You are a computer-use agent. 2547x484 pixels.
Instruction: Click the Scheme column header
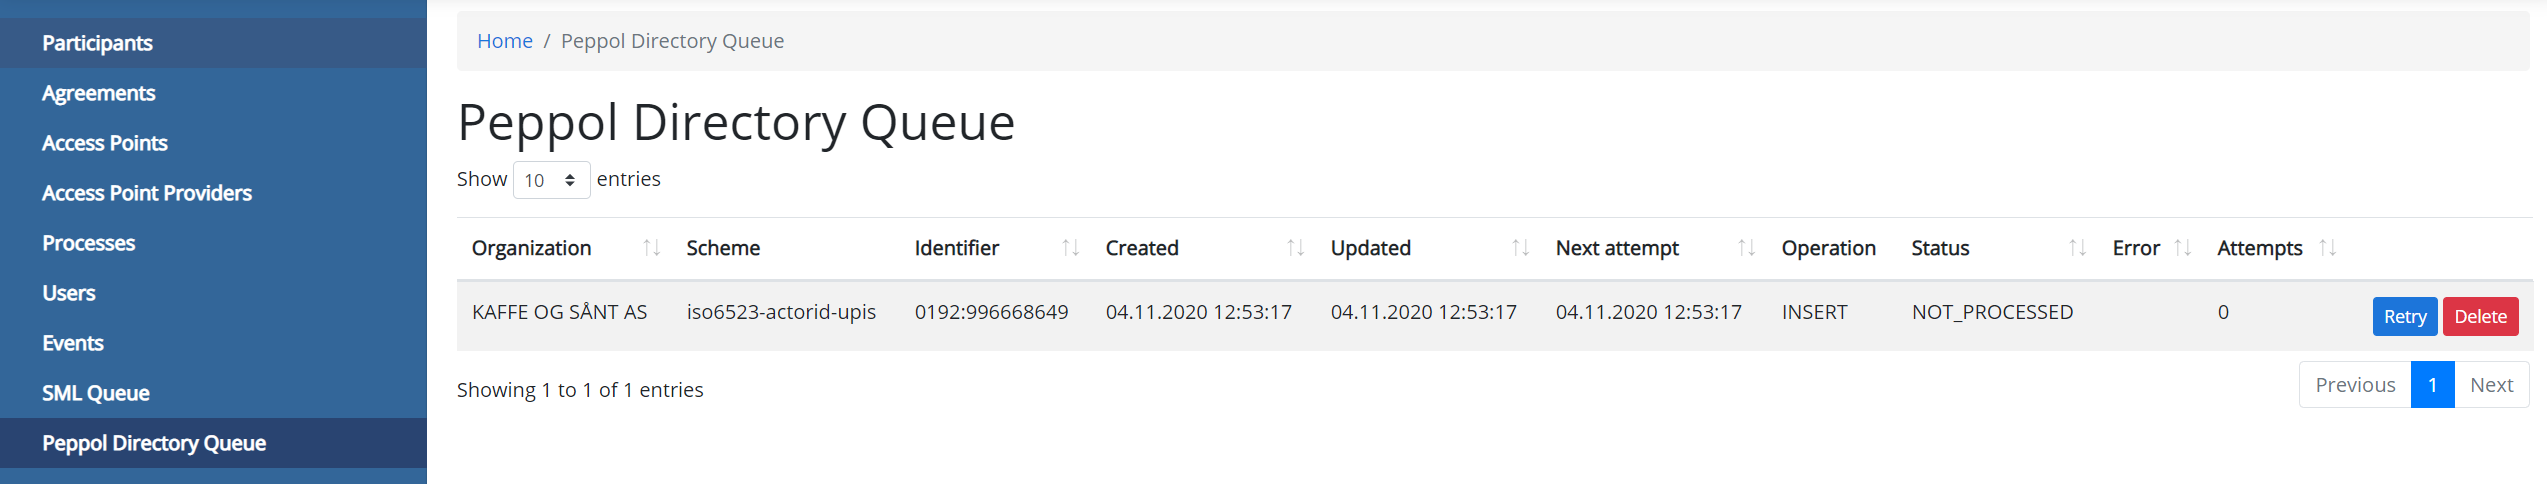coord(723,248)
